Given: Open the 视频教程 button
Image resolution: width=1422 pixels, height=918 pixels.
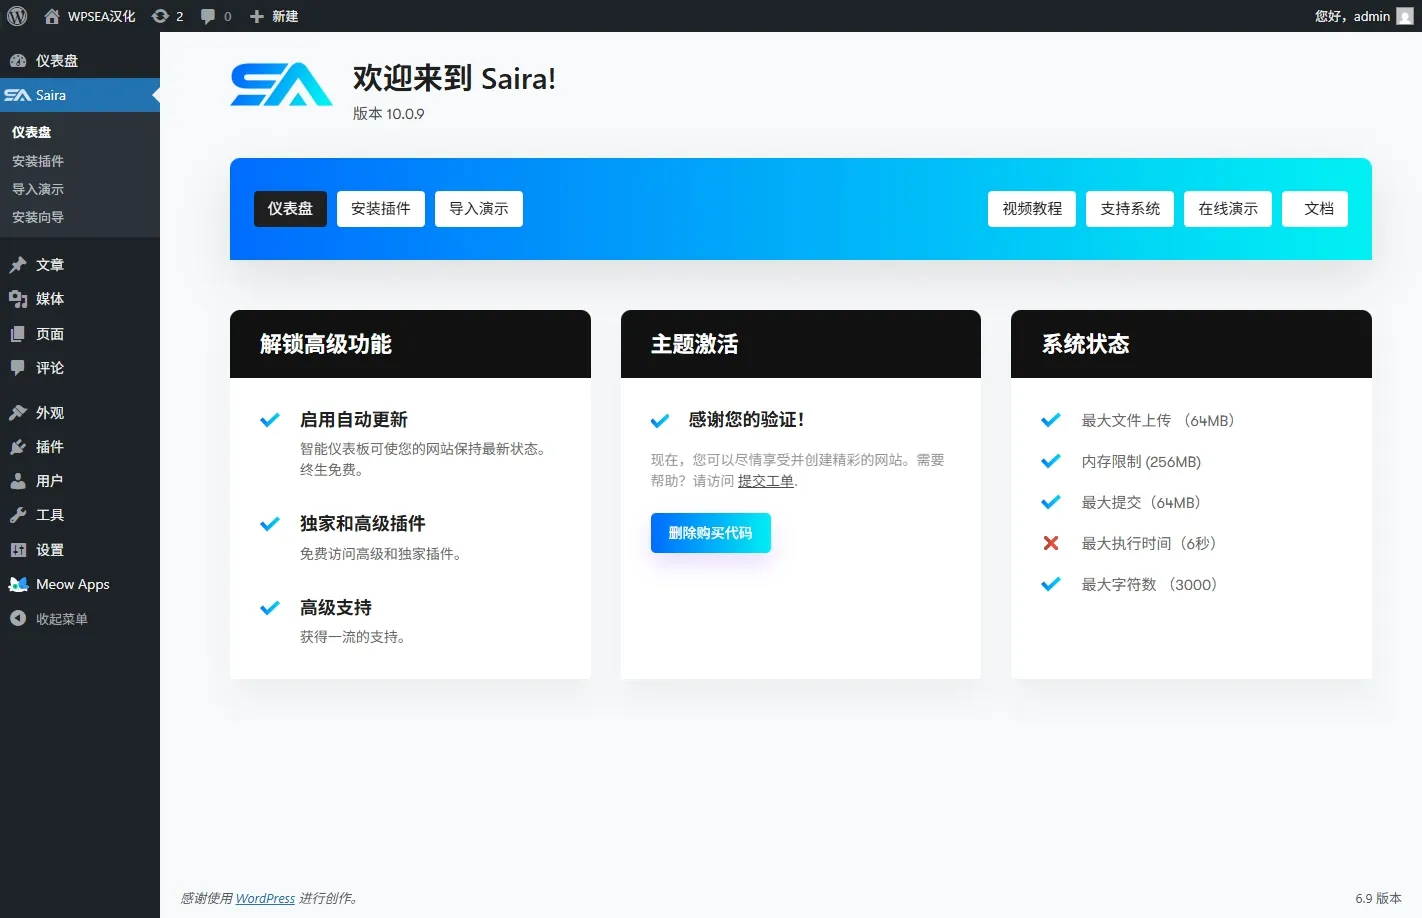Looking at the screenshot, I should [x=1031, y=209].
